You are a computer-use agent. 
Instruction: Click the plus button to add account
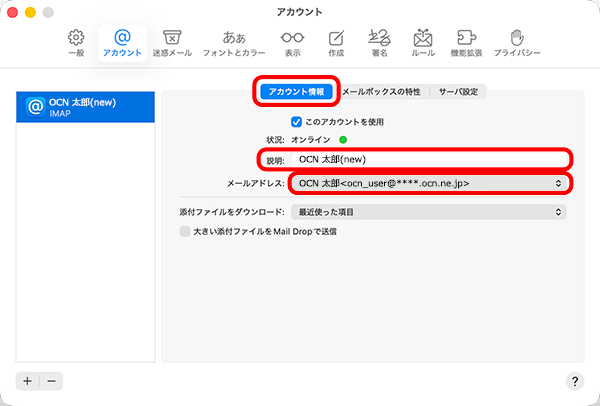tap(27, 381)
